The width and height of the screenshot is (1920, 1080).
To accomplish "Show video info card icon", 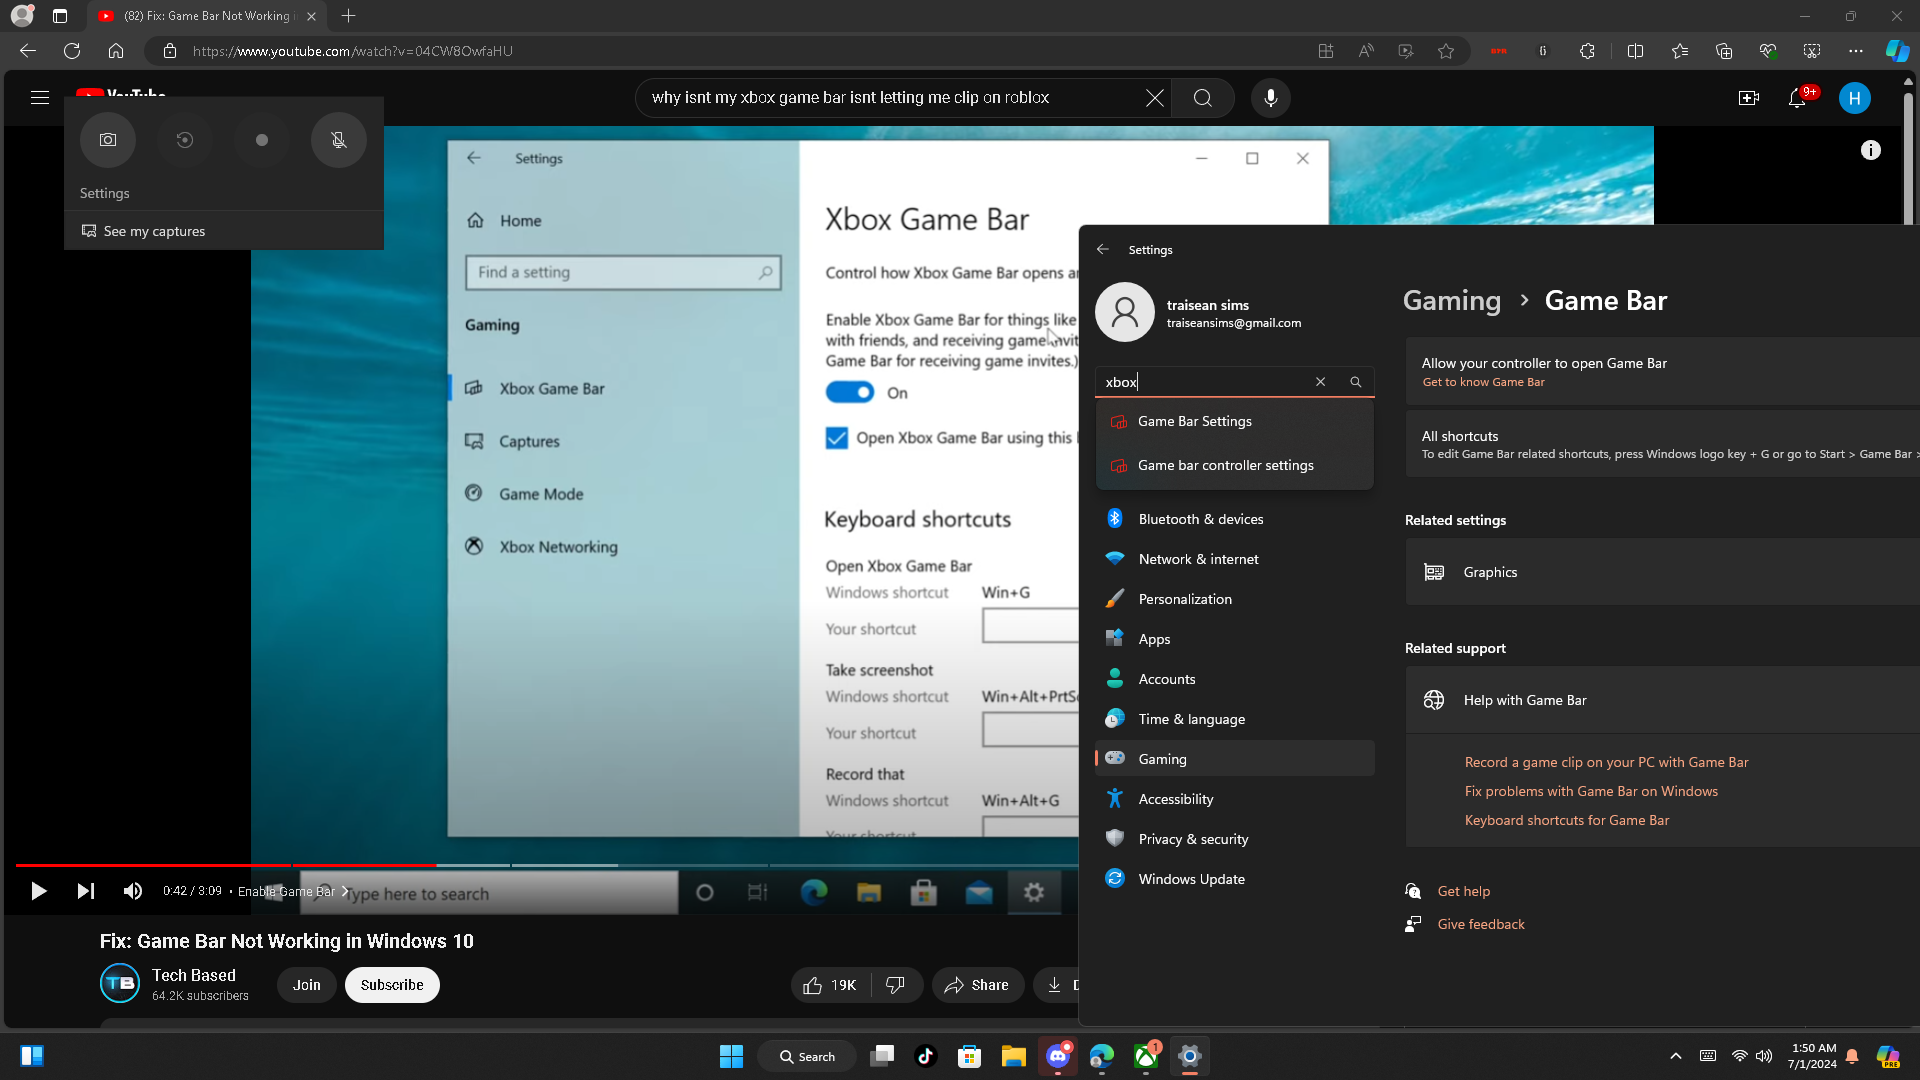I will 1871,150.
